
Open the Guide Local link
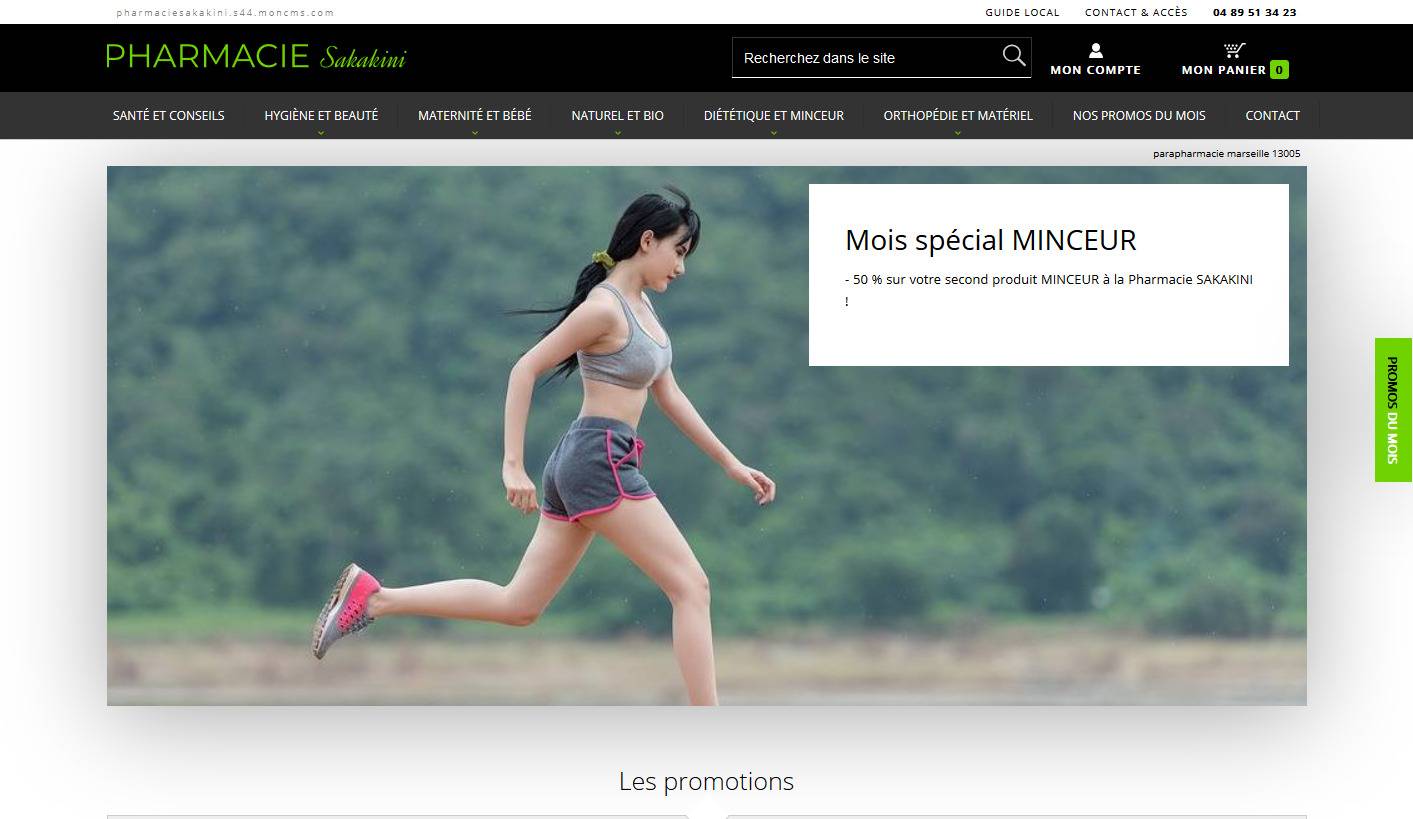point(1022,13)
